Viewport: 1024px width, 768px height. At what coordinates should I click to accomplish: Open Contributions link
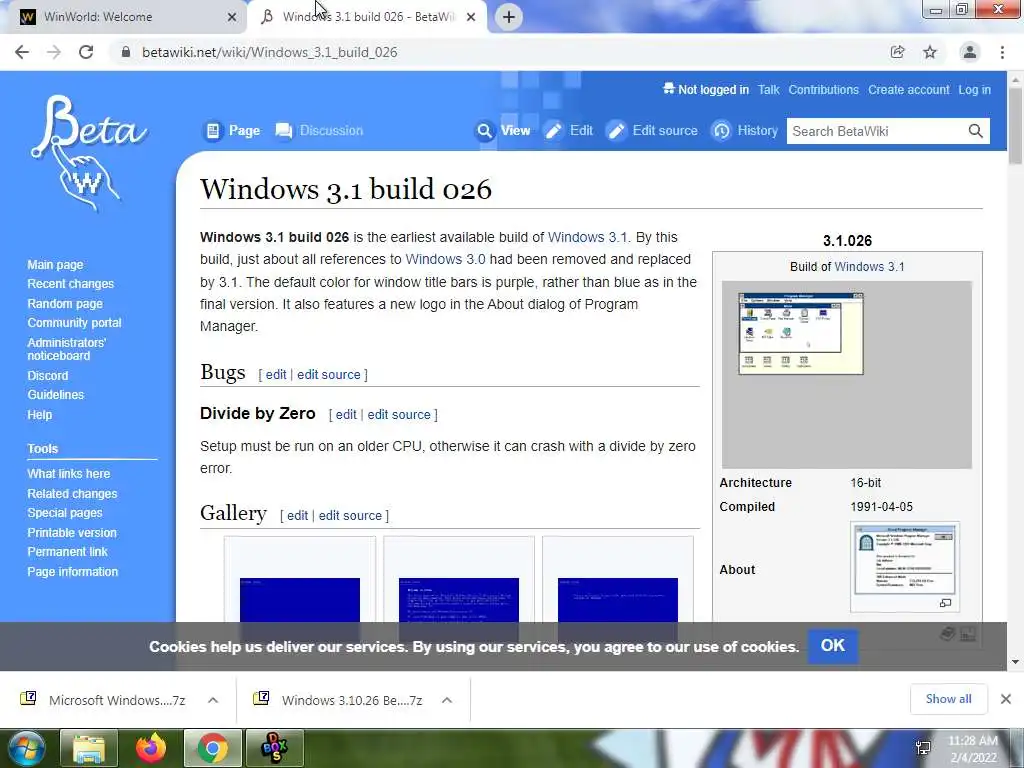824,90
